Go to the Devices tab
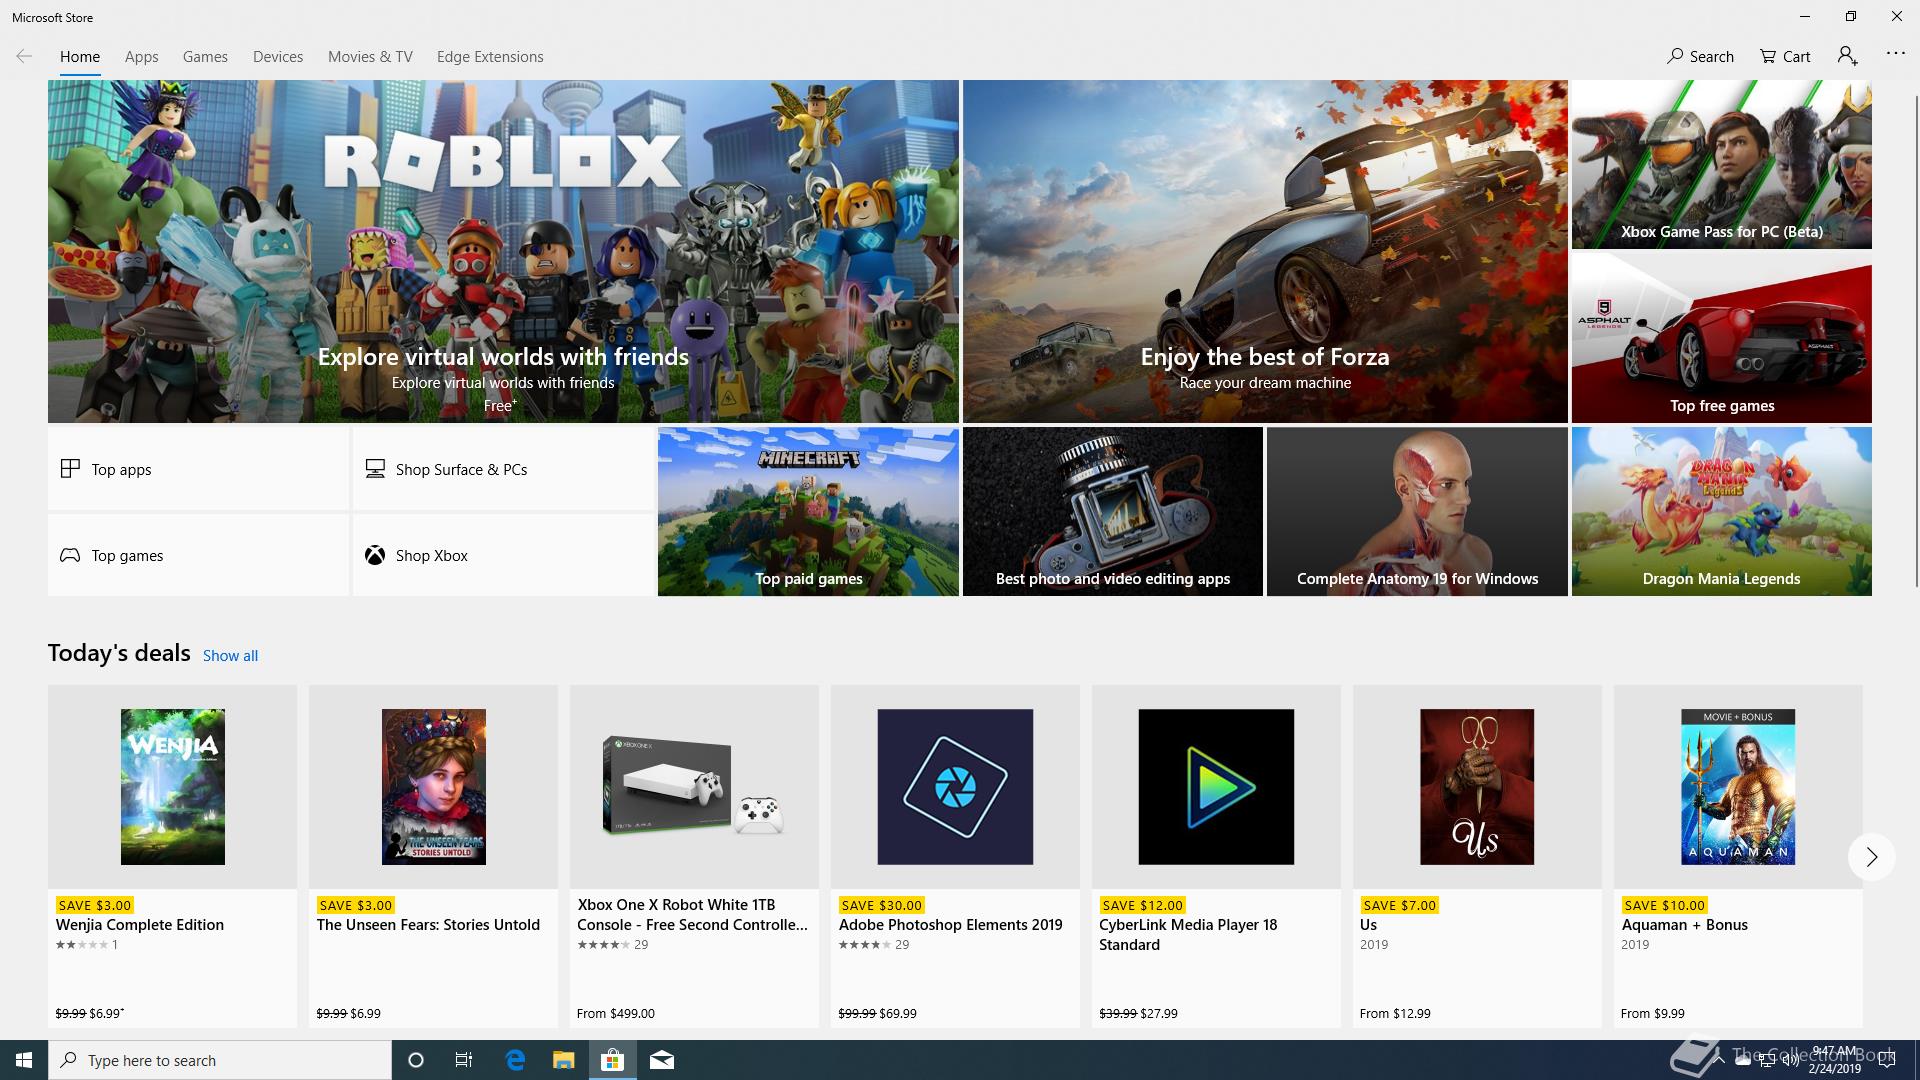1920x1080 pixels. 278,57
